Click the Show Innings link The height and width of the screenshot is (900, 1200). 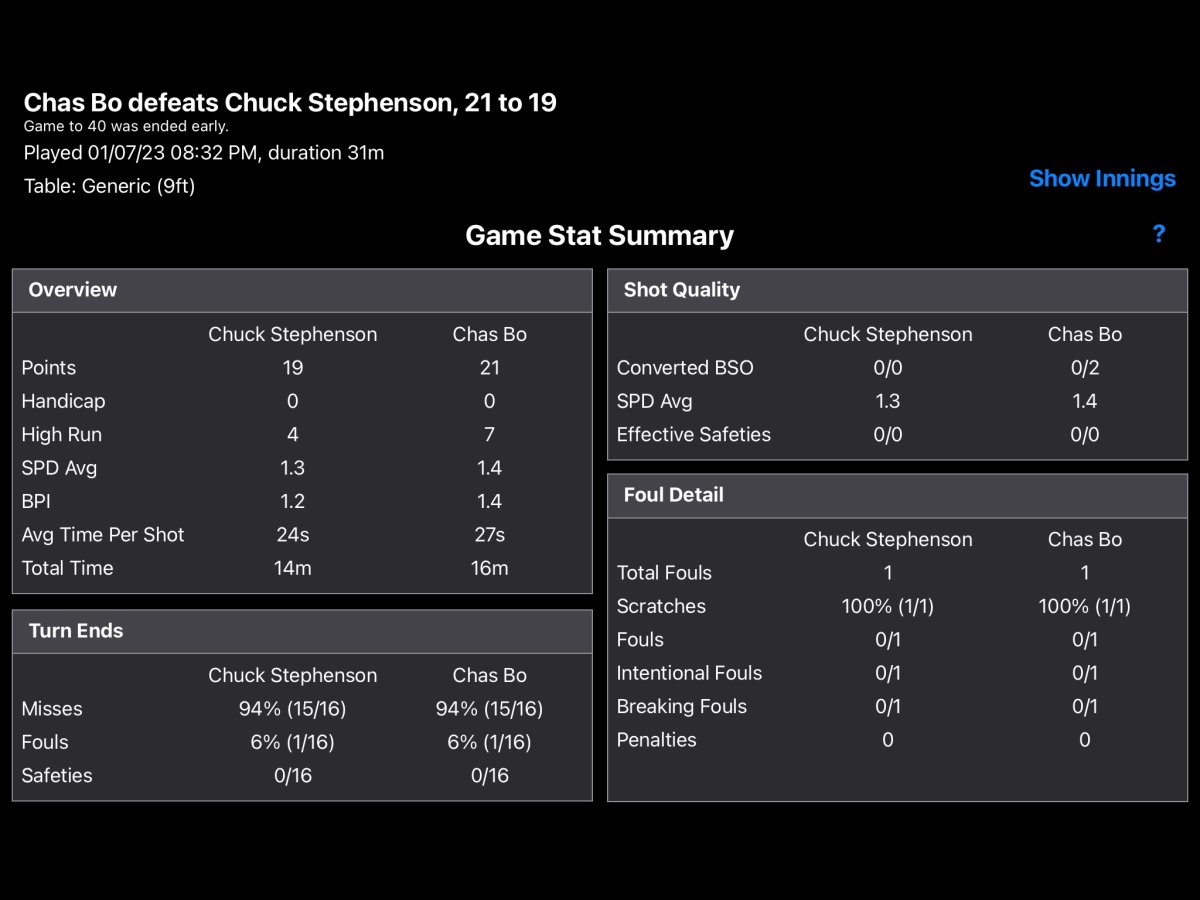pyautogui.click(x=1102, y=179)
